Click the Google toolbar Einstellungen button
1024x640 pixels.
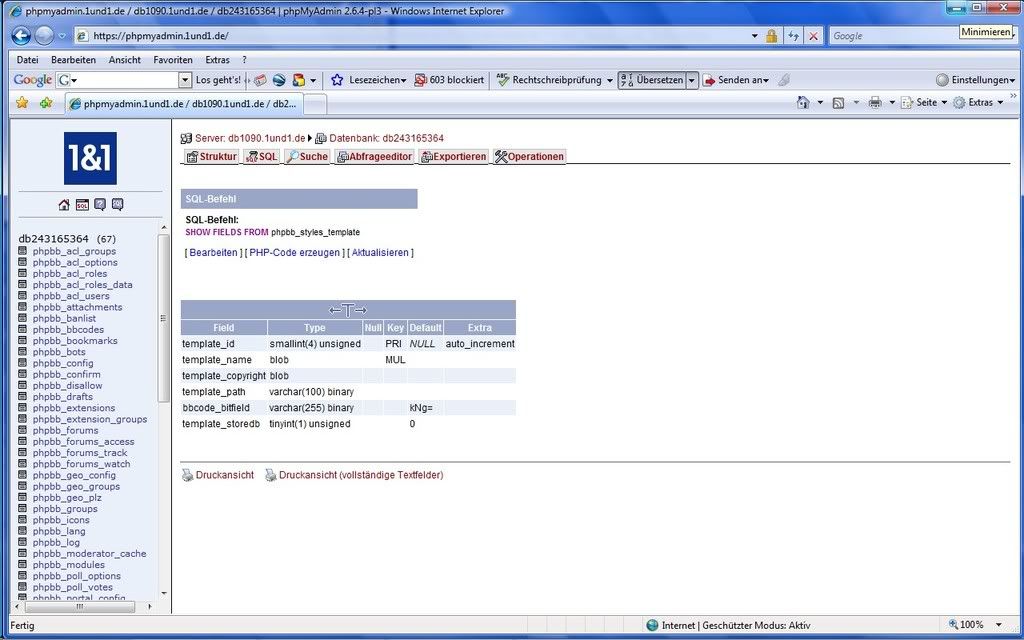click(976, 80)
